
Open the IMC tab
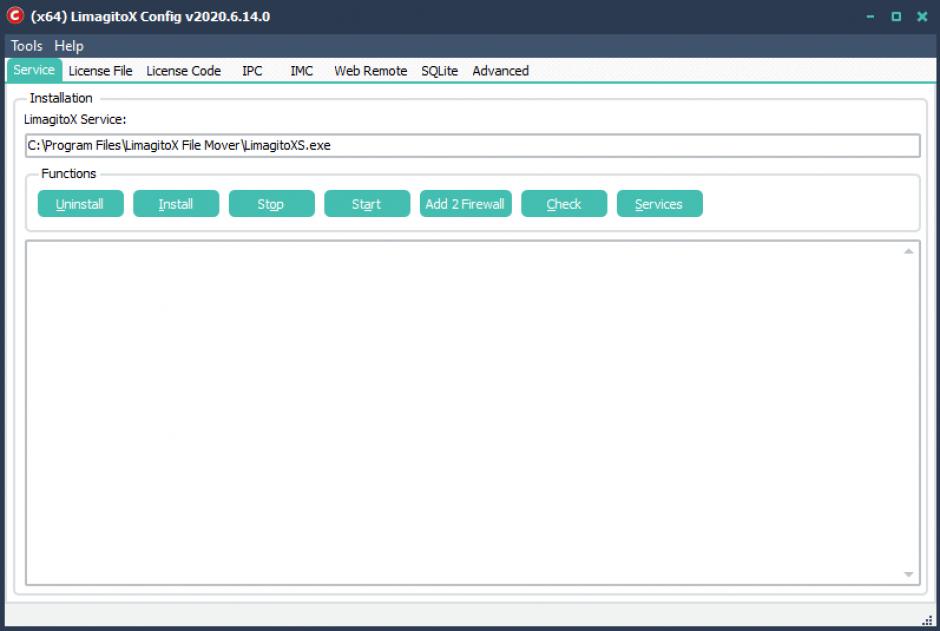[x=302, y=71]
